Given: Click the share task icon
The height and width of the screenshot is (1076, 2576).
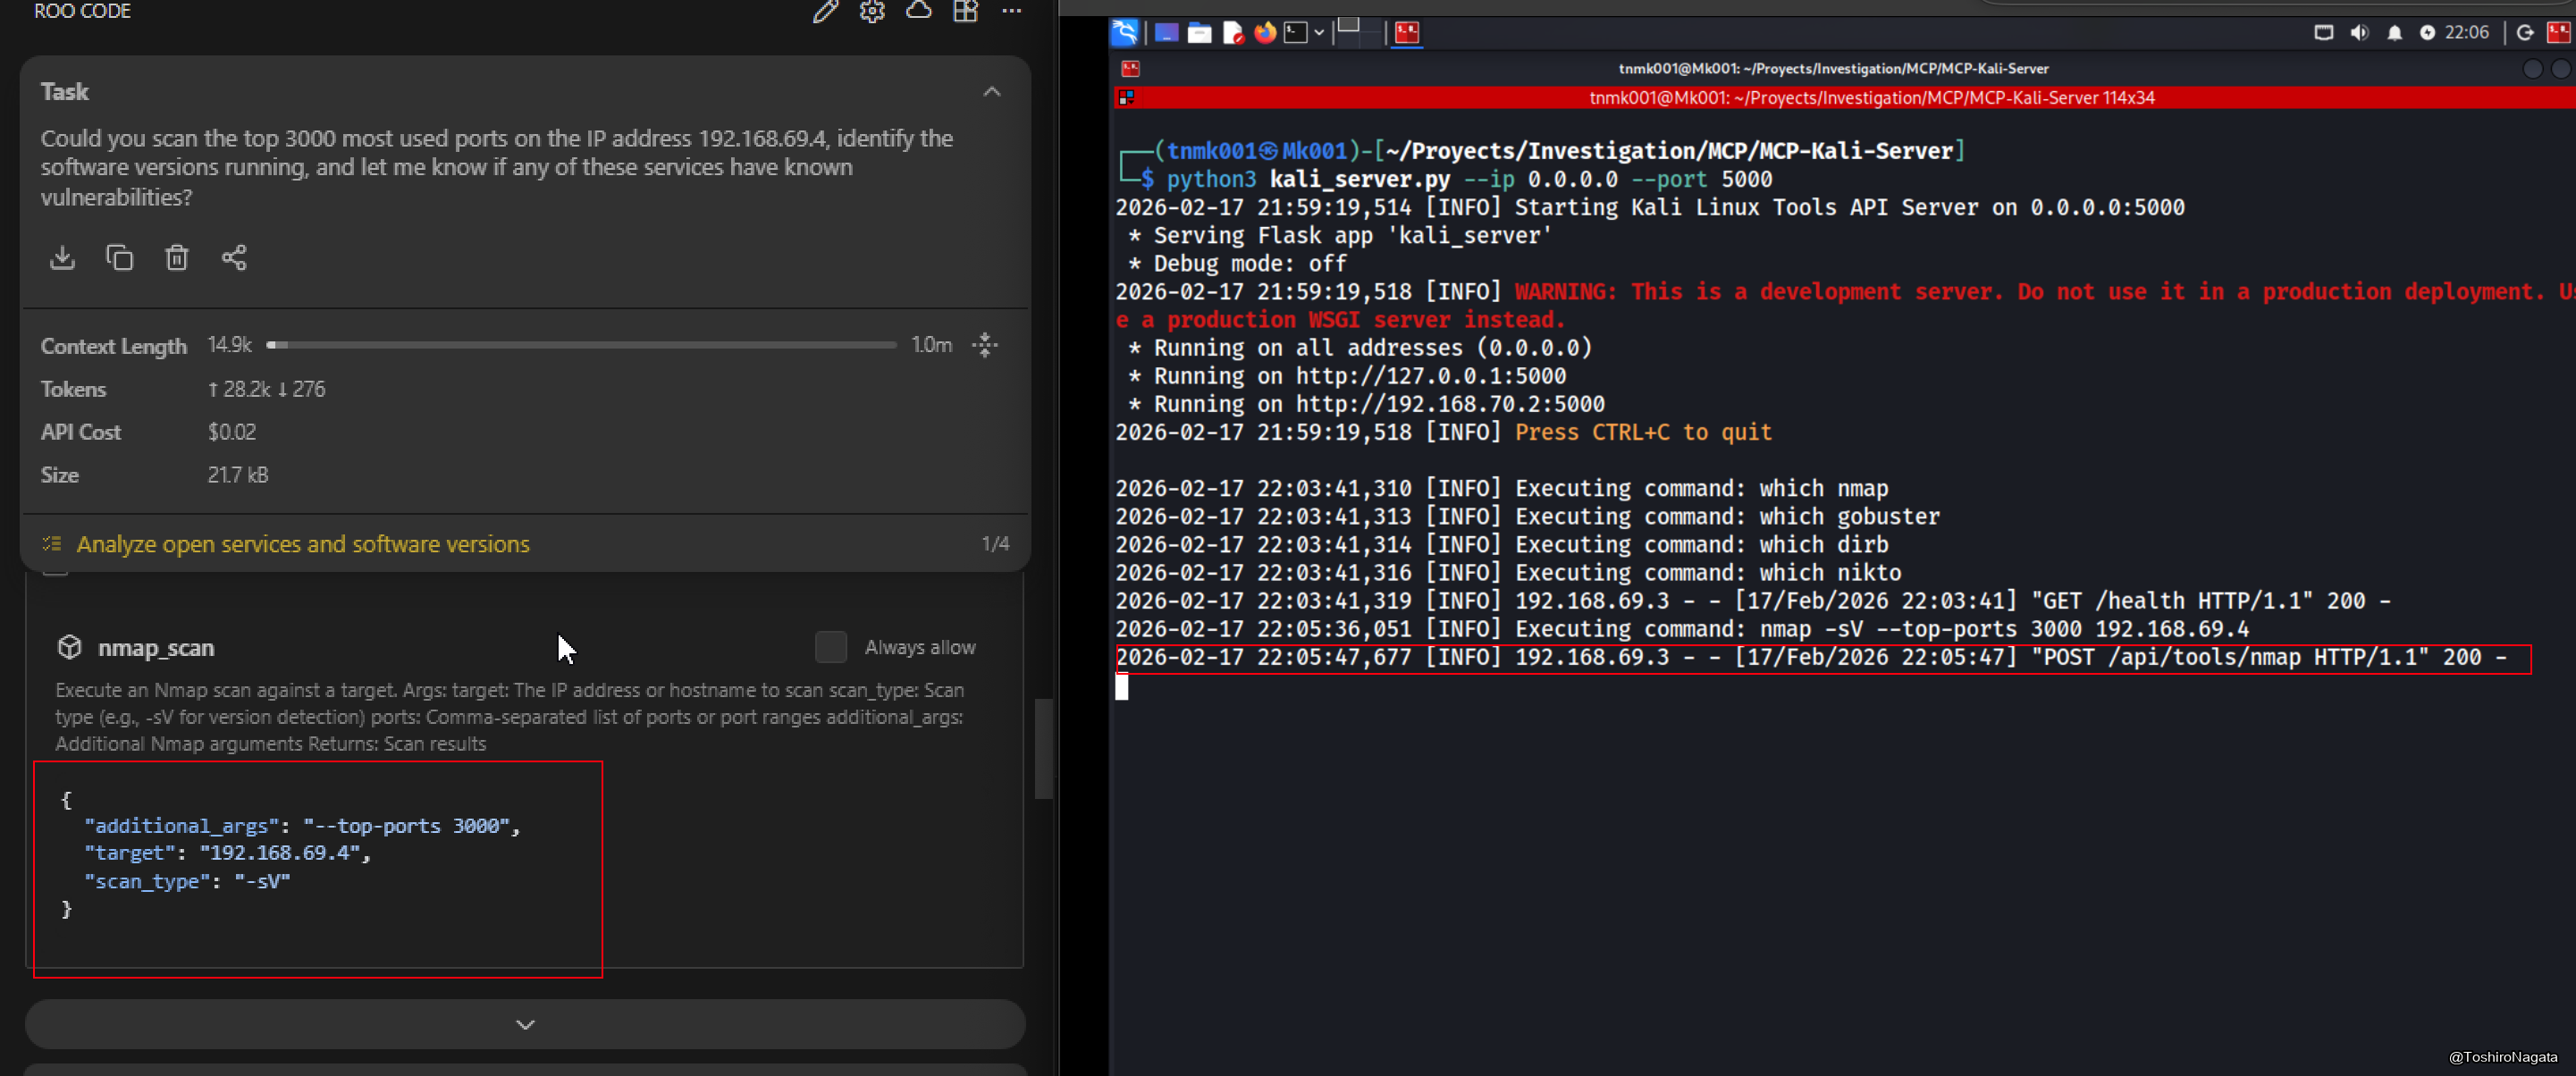Looking at the screenshot, I should (234, 258).
